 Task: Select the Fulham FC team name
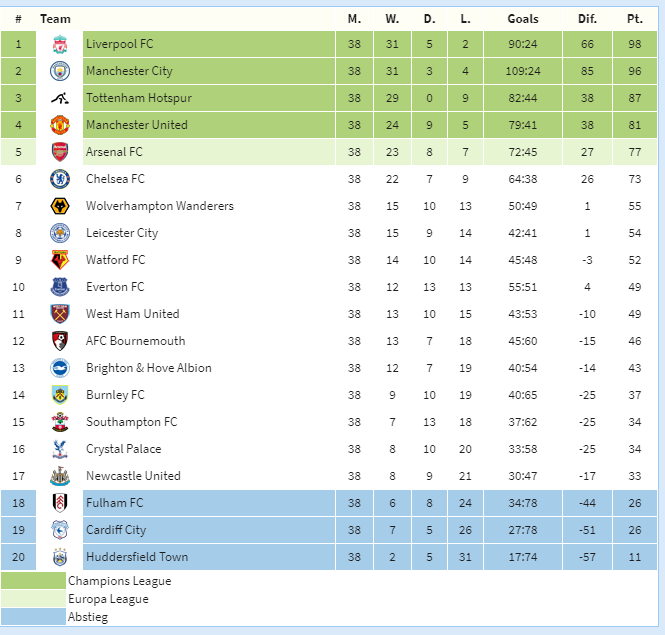(115, 503)
